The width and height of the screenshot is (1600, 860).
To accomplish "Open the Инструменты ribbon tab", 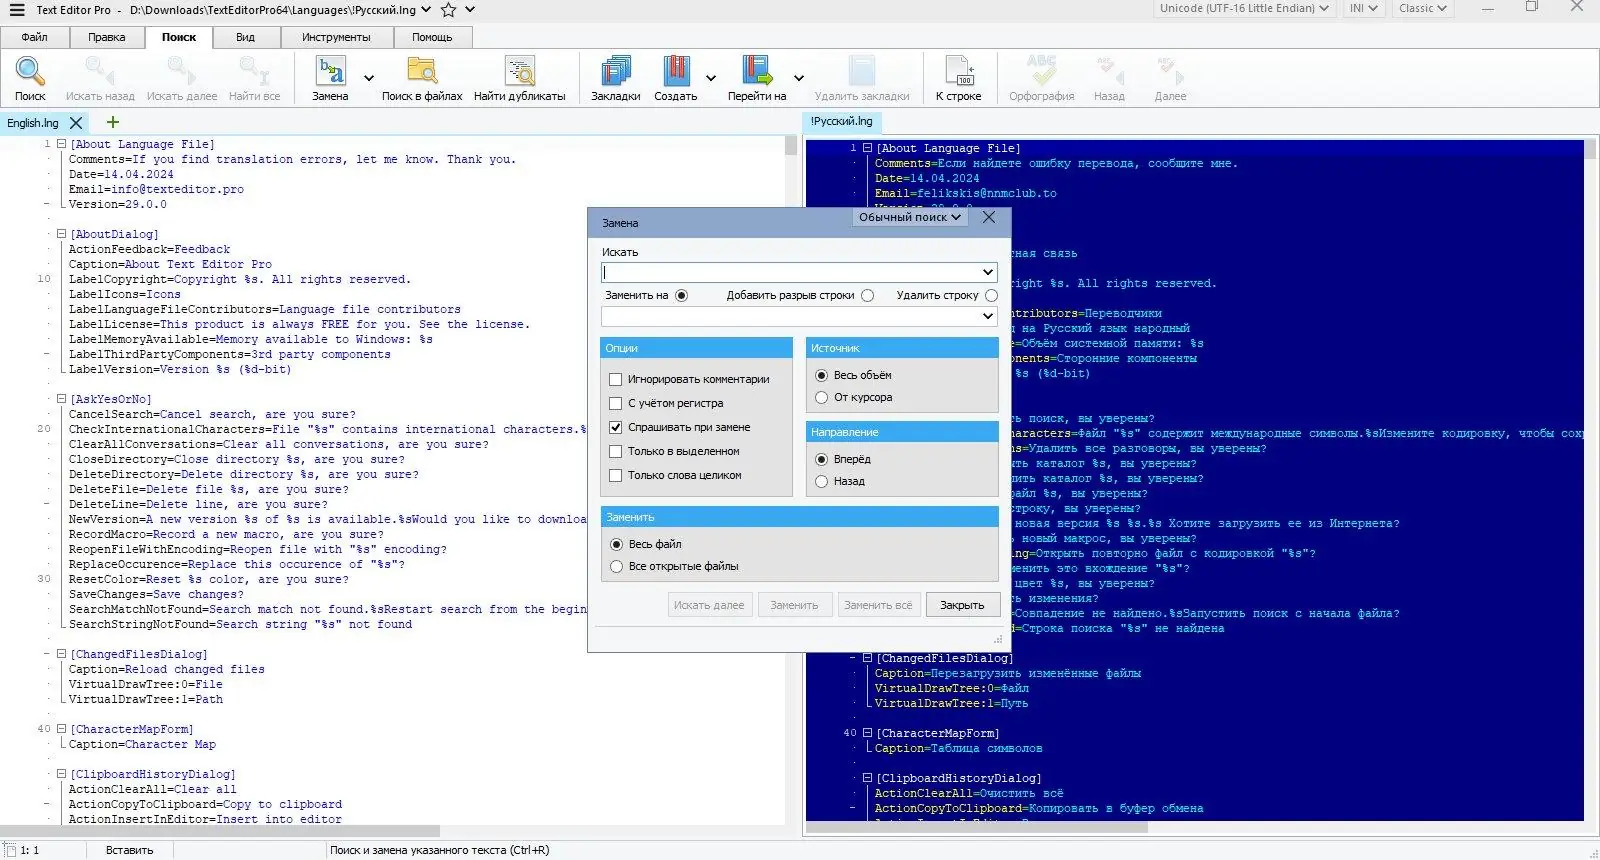I will [x=336, y=37].
